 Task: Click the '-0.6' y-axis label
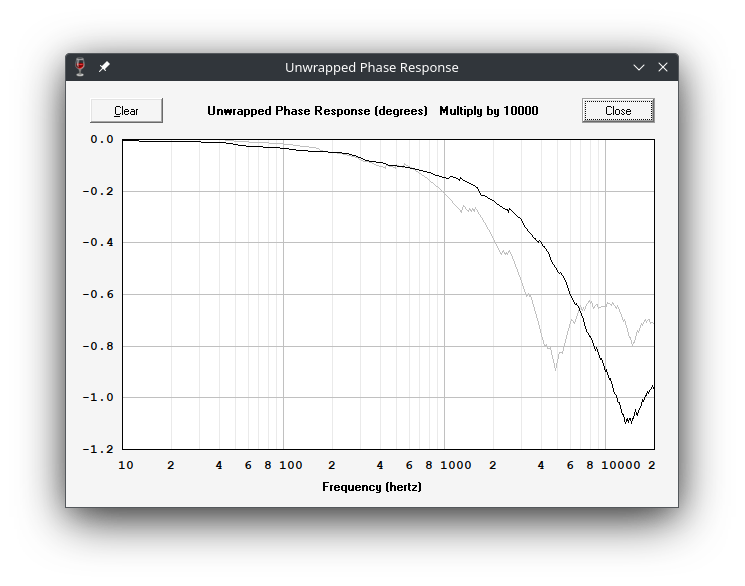(98, 294)
